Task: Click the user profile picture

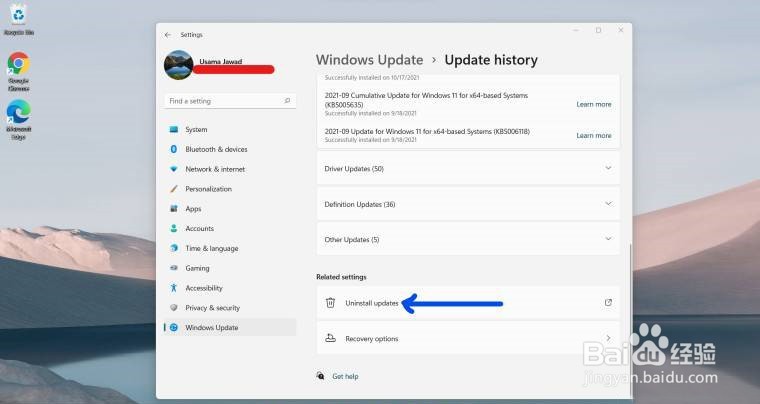Action: point(178,65)
